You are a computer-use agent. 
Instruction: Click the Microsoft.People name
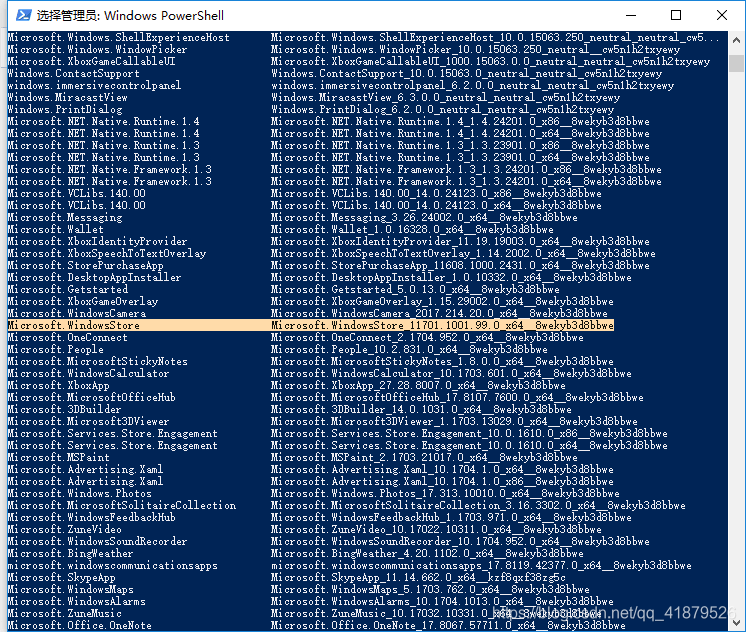click(x=56, y=349)
